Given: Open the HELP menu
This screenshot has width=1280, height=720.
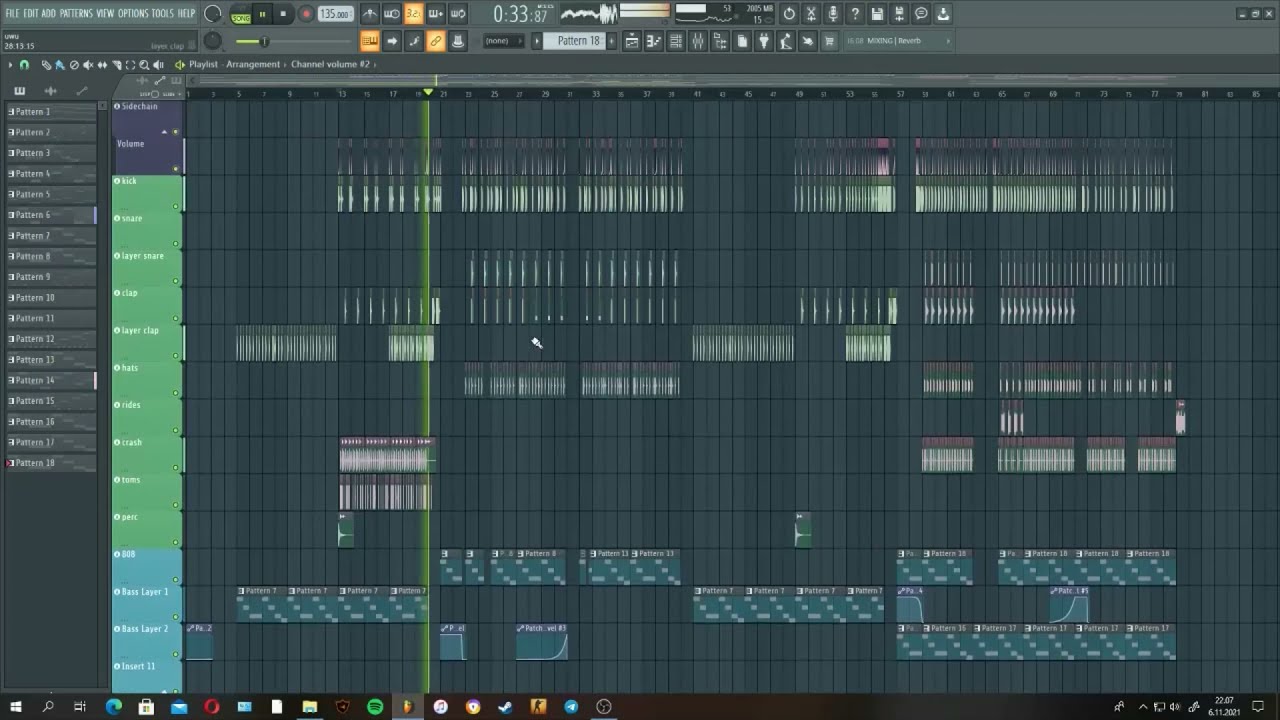Looking at the screenshot, I should pyautogui.click(x=186, y=14).
